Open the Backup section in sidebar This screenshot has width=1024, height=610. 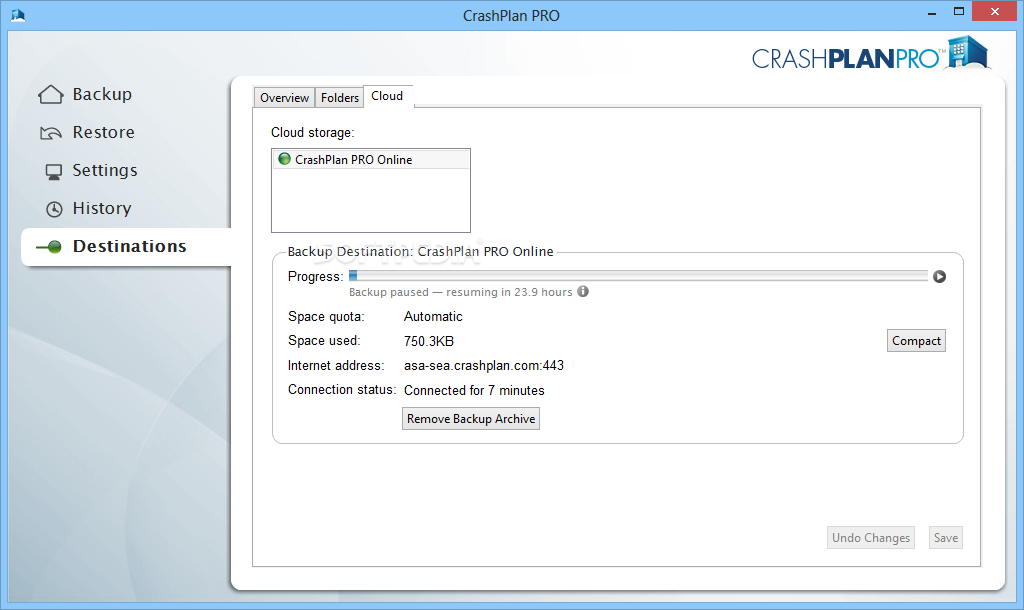pos(102,95)
